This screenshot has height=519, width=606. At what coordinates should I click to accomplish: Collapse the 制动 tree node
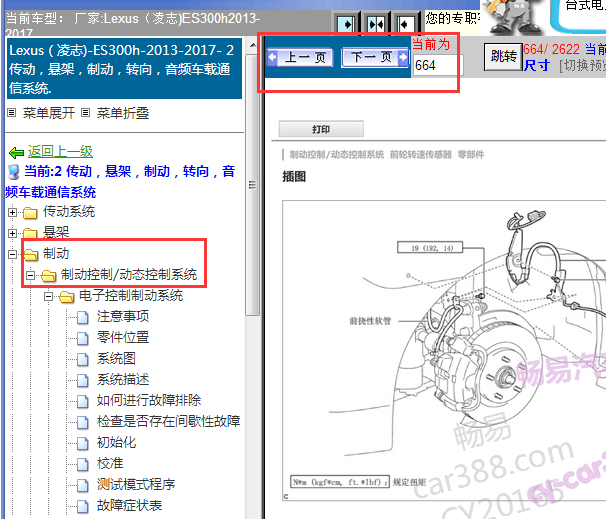12,254
